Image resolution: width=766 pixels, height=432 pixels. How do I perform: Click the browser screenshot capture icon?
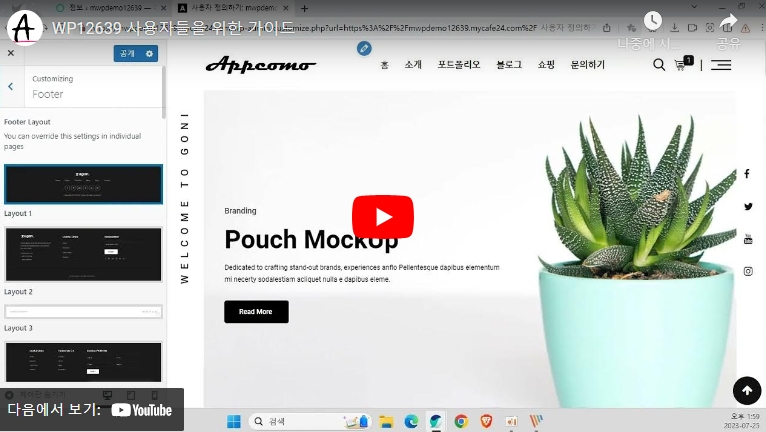coord(710,28)
